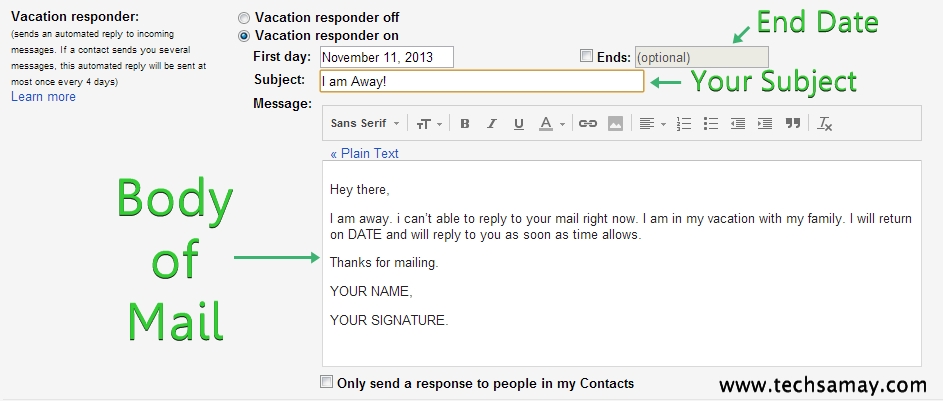Screen dimensions: 943x401
Task: Apply quote formatting with the quote icon
Action: [x=793, y=123]
